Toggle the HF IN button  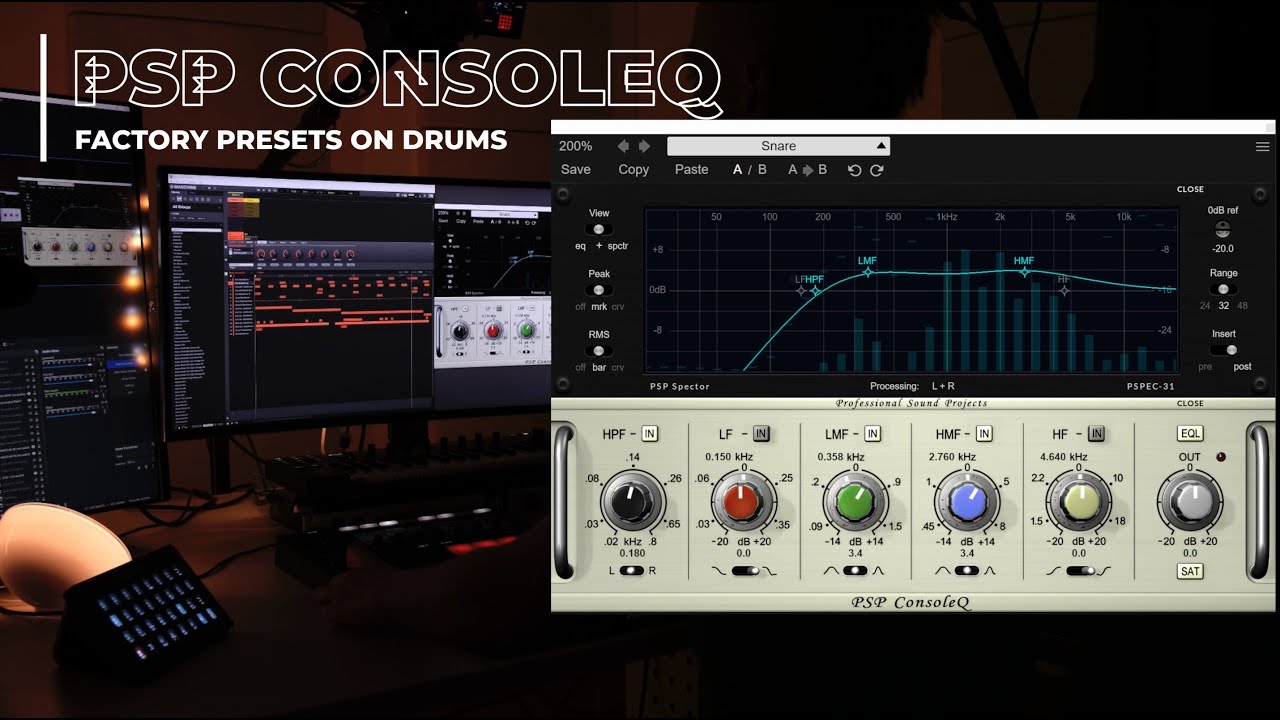pyautogui.click(x=1096, y=433)
